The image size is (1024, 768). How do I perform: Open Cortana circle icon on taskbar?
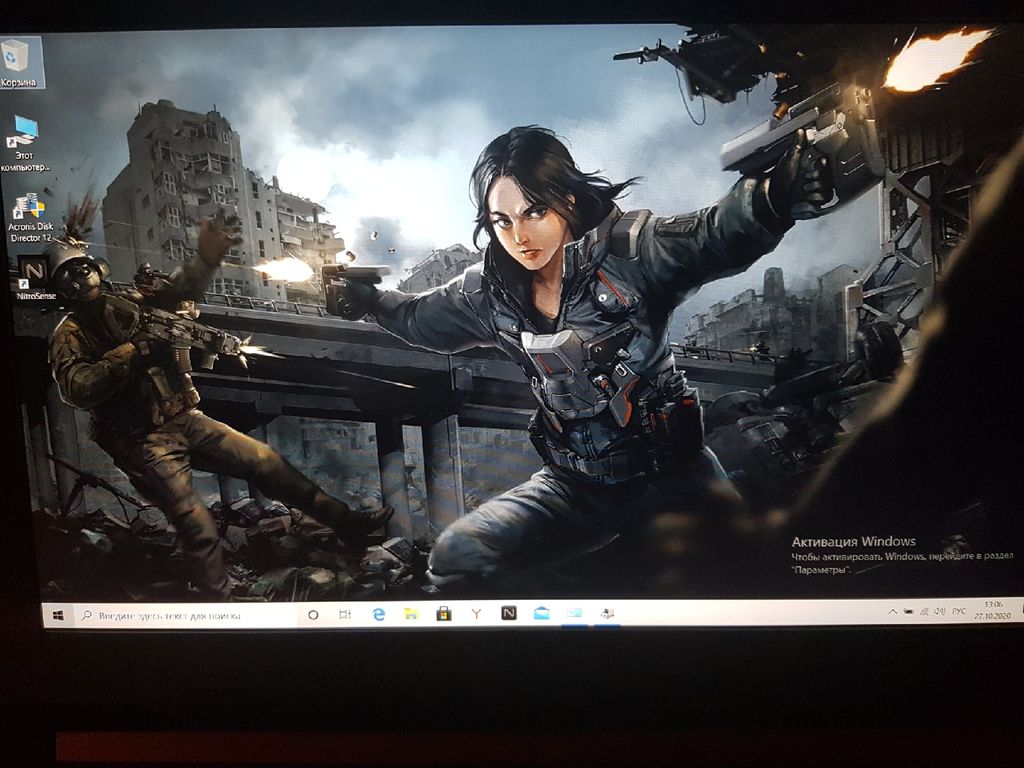click(x=313, y=615)
